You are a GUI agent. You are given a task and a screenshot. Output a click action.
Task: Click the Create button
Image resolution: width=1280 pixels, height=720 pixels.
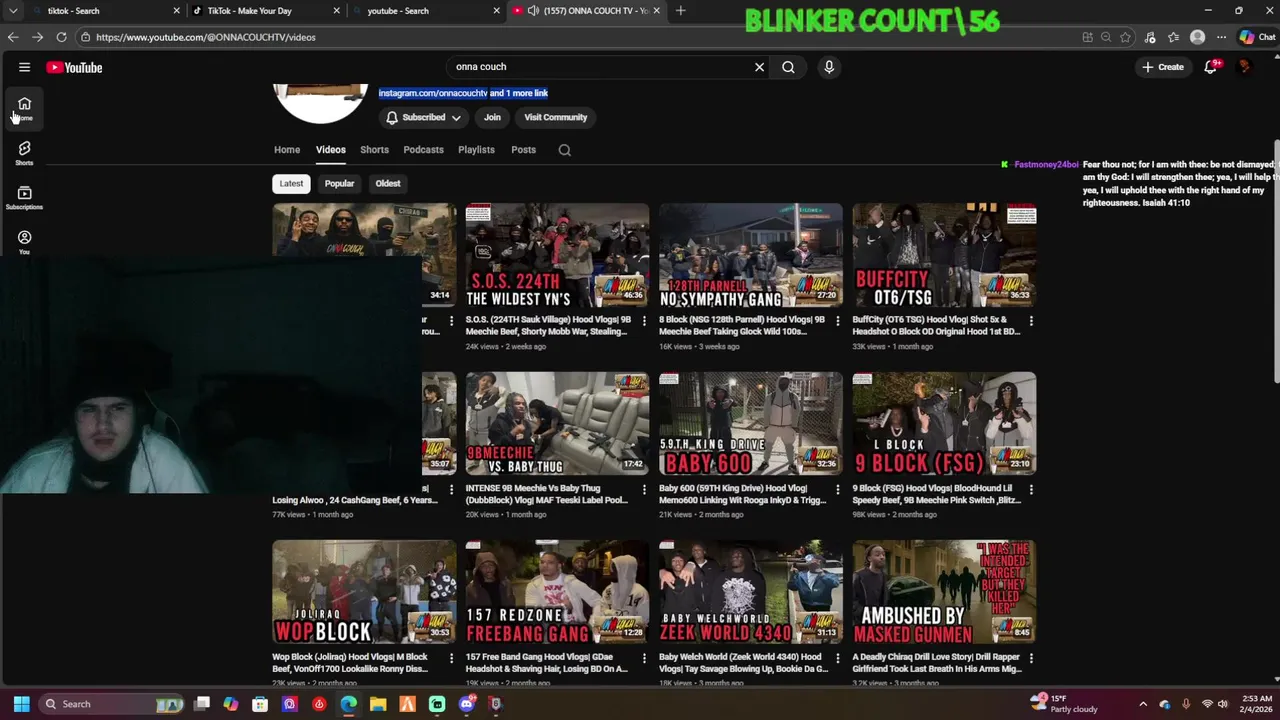point(1163,67)
